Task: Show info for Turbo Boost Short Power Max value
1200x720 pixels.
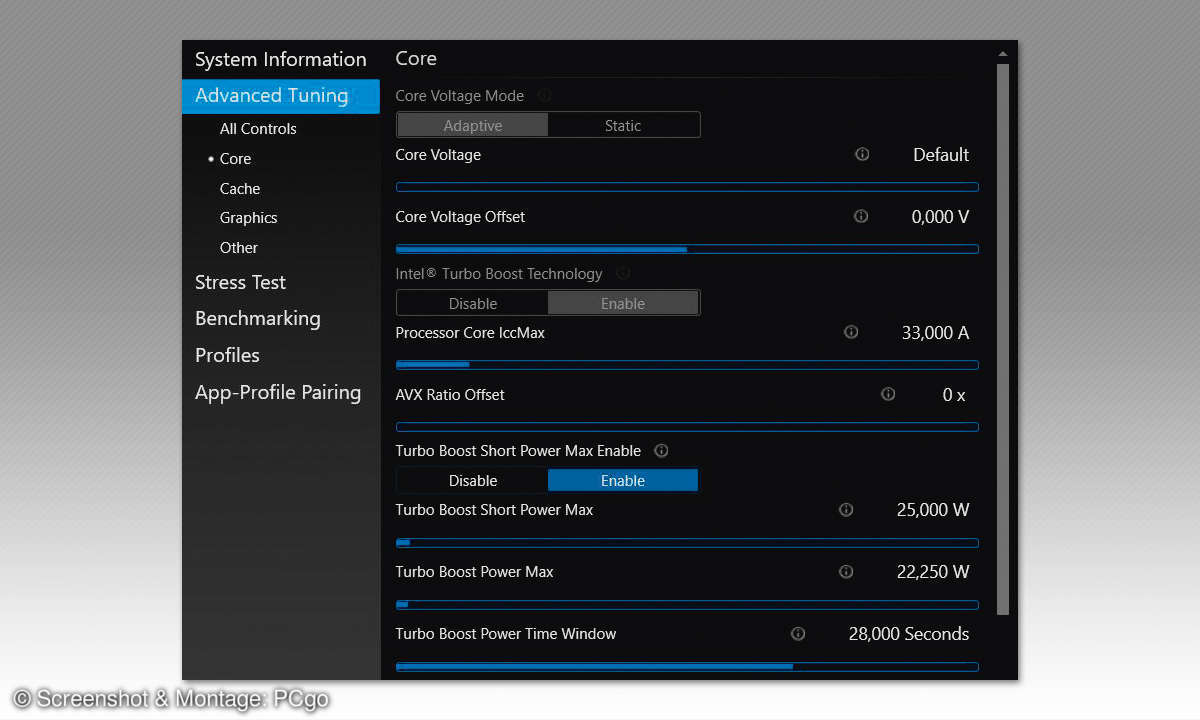Action: tap(846, 510)
